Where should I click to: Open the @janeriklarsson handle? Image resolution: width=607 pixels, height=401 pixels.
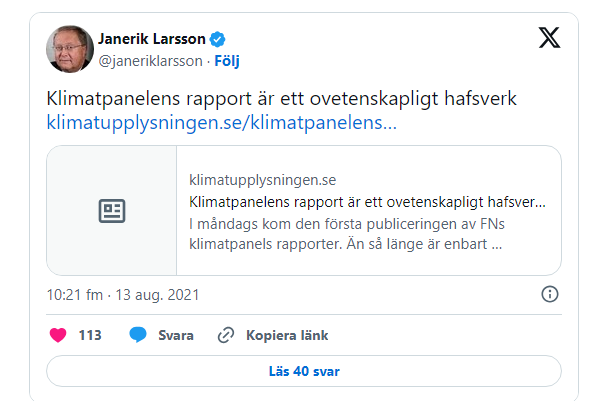(145, 61)
